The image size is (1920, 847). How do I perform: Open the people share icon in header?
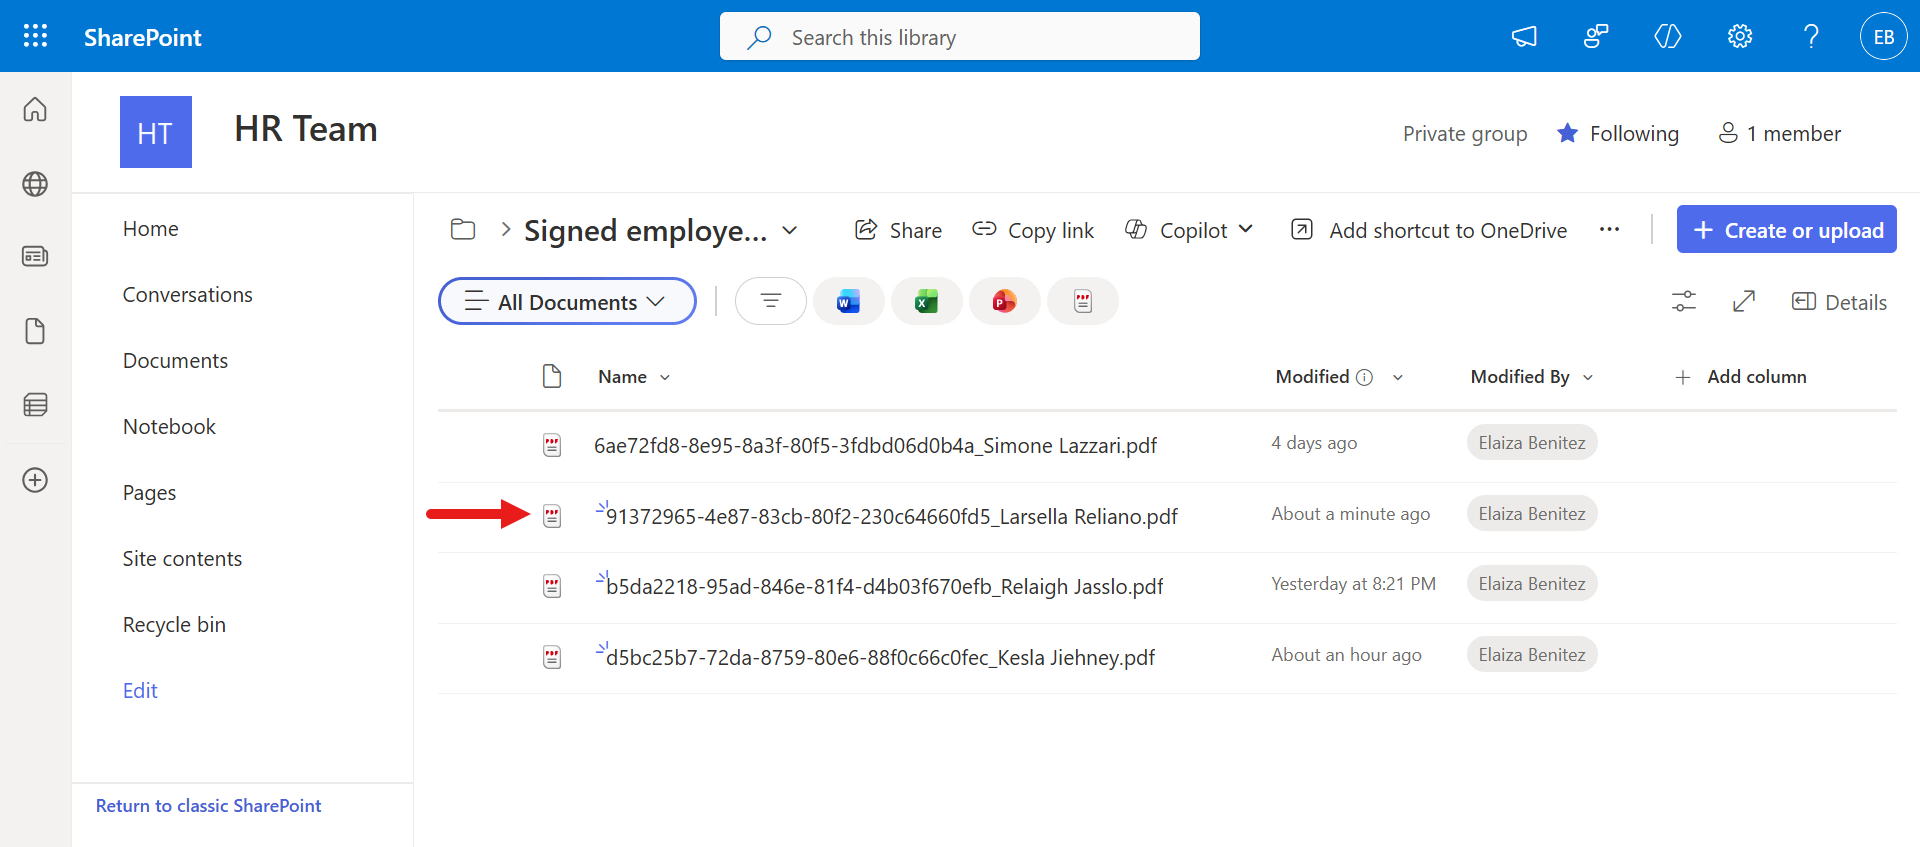pos(1596,37)
